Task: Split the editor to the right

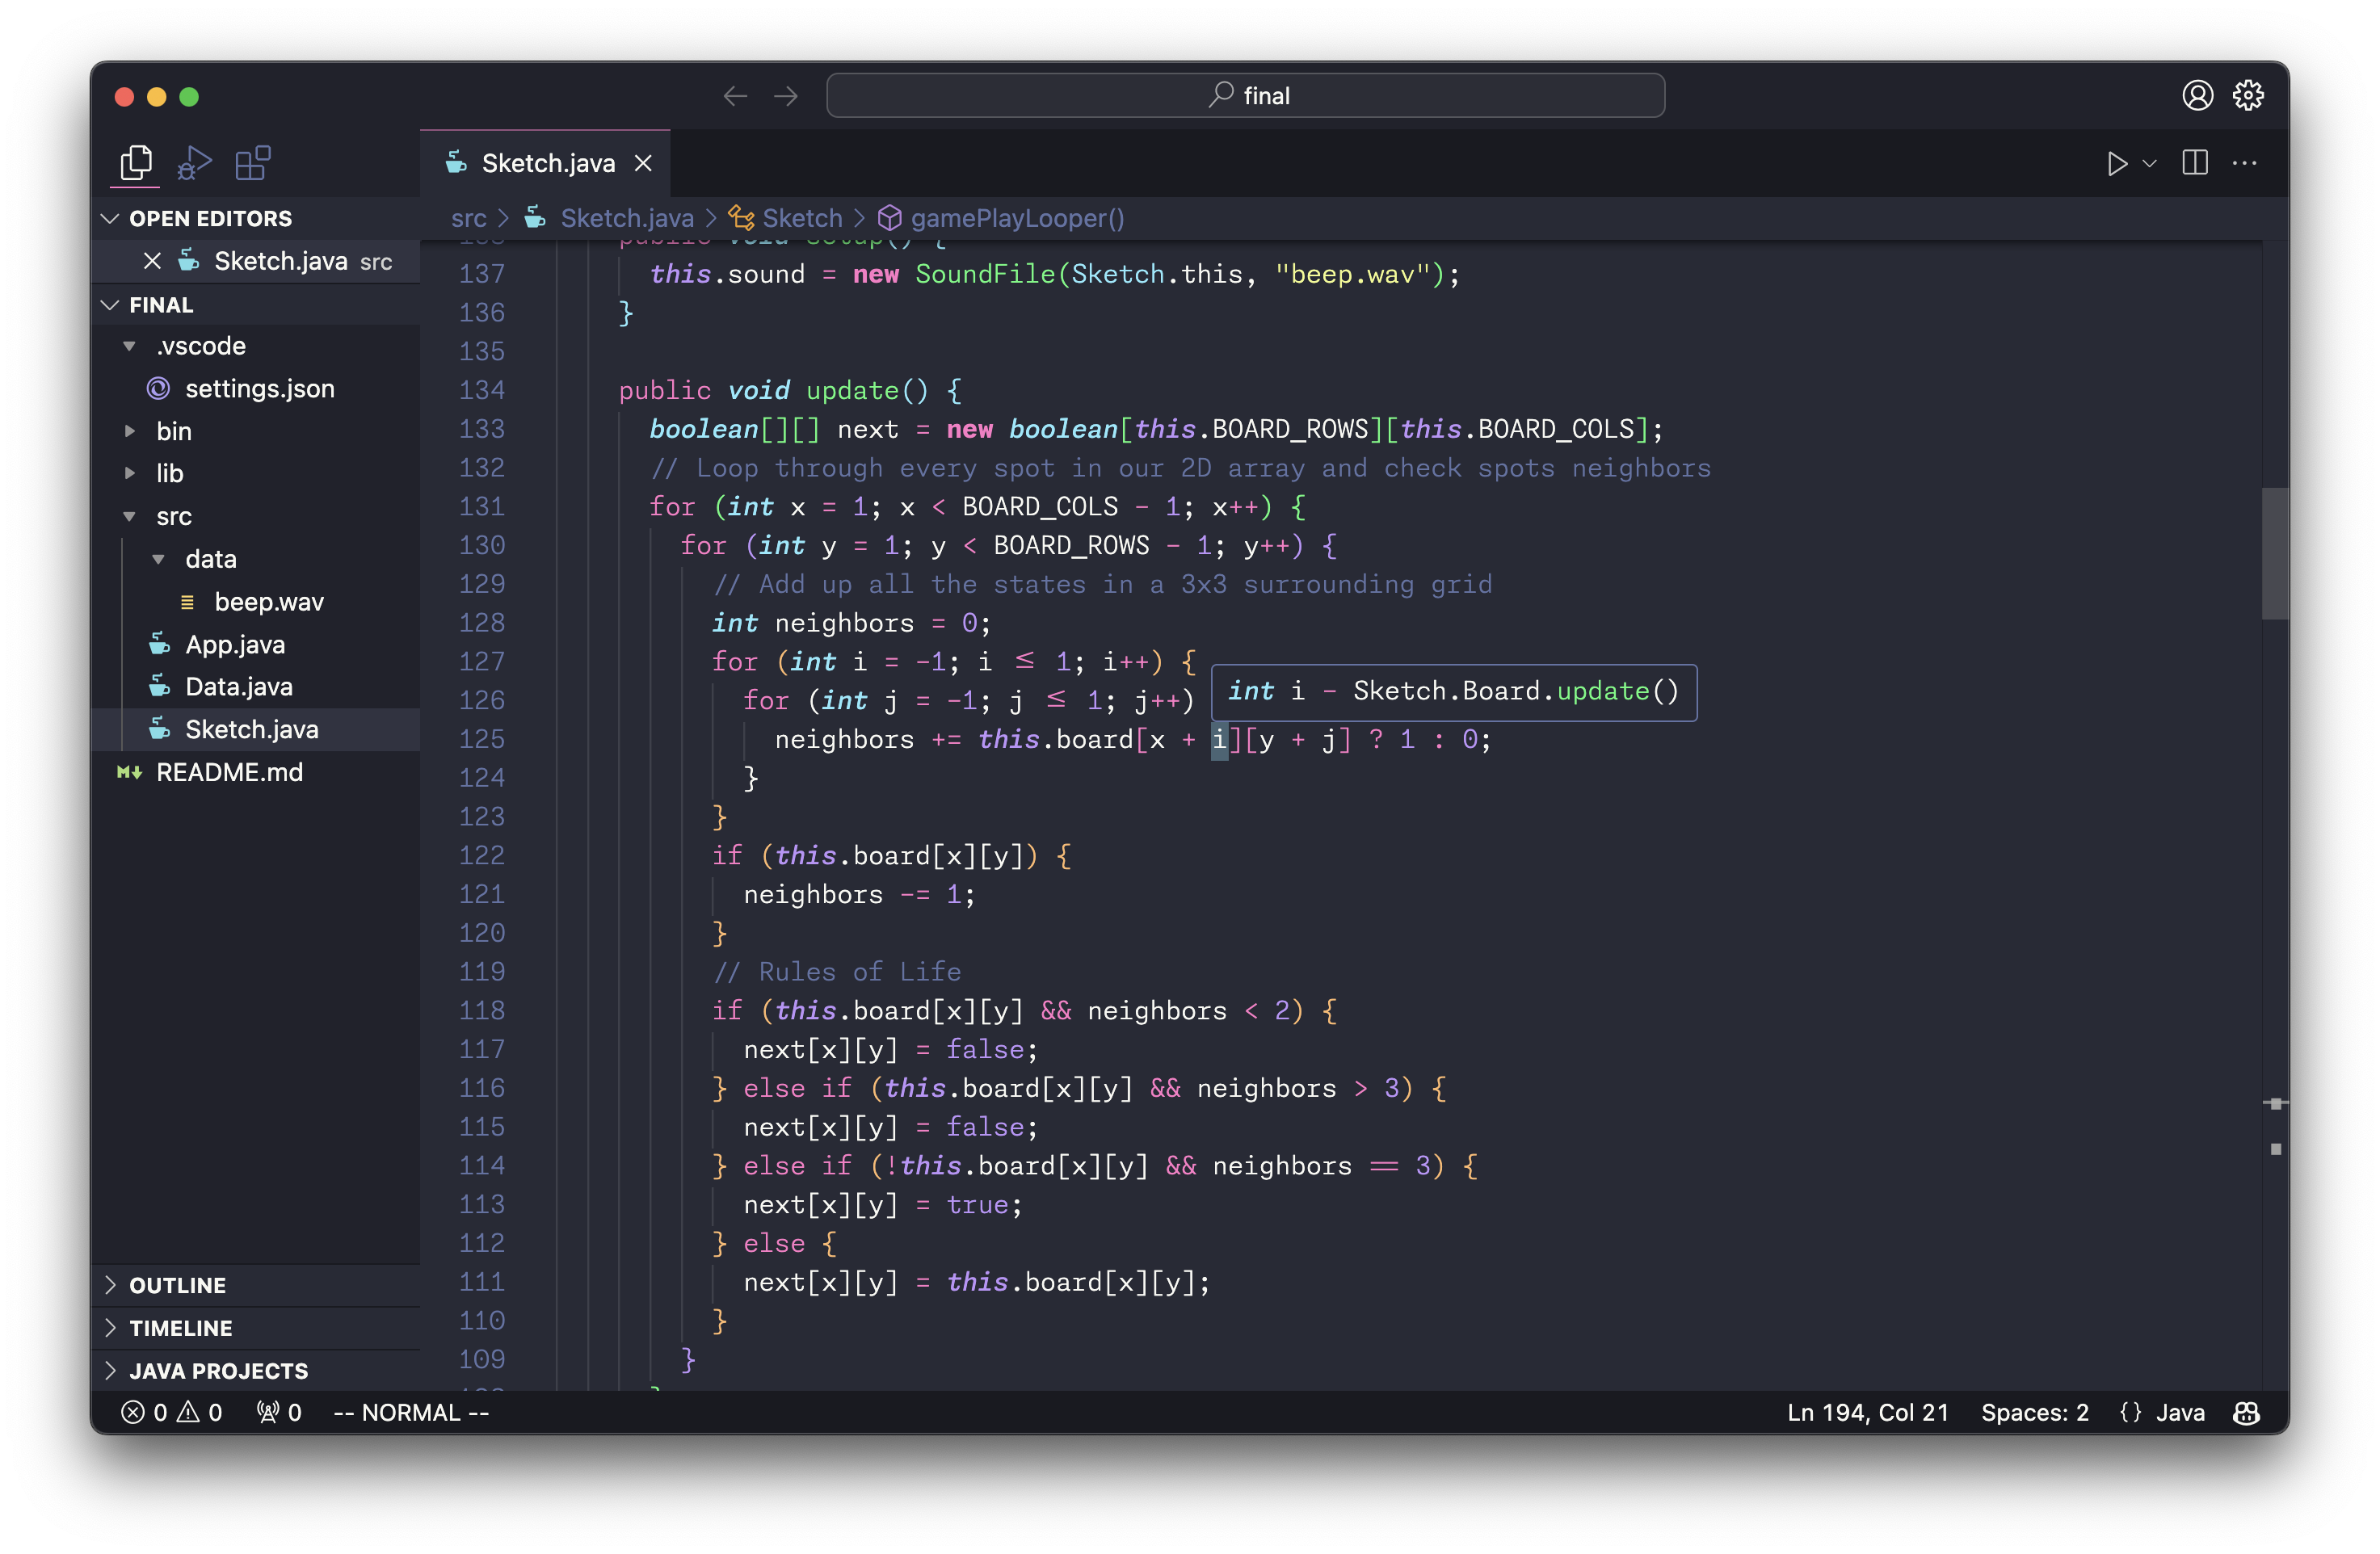Action: [x=2195, y=163]
